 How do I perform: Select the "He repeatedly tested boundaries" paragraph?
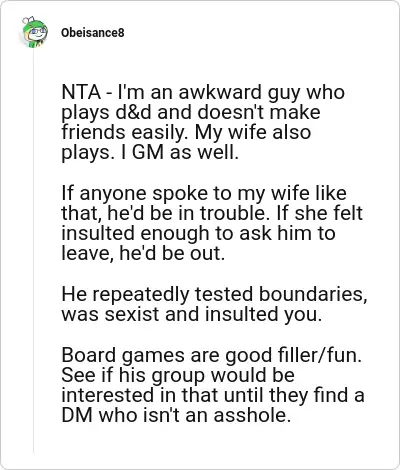point(214,304)
